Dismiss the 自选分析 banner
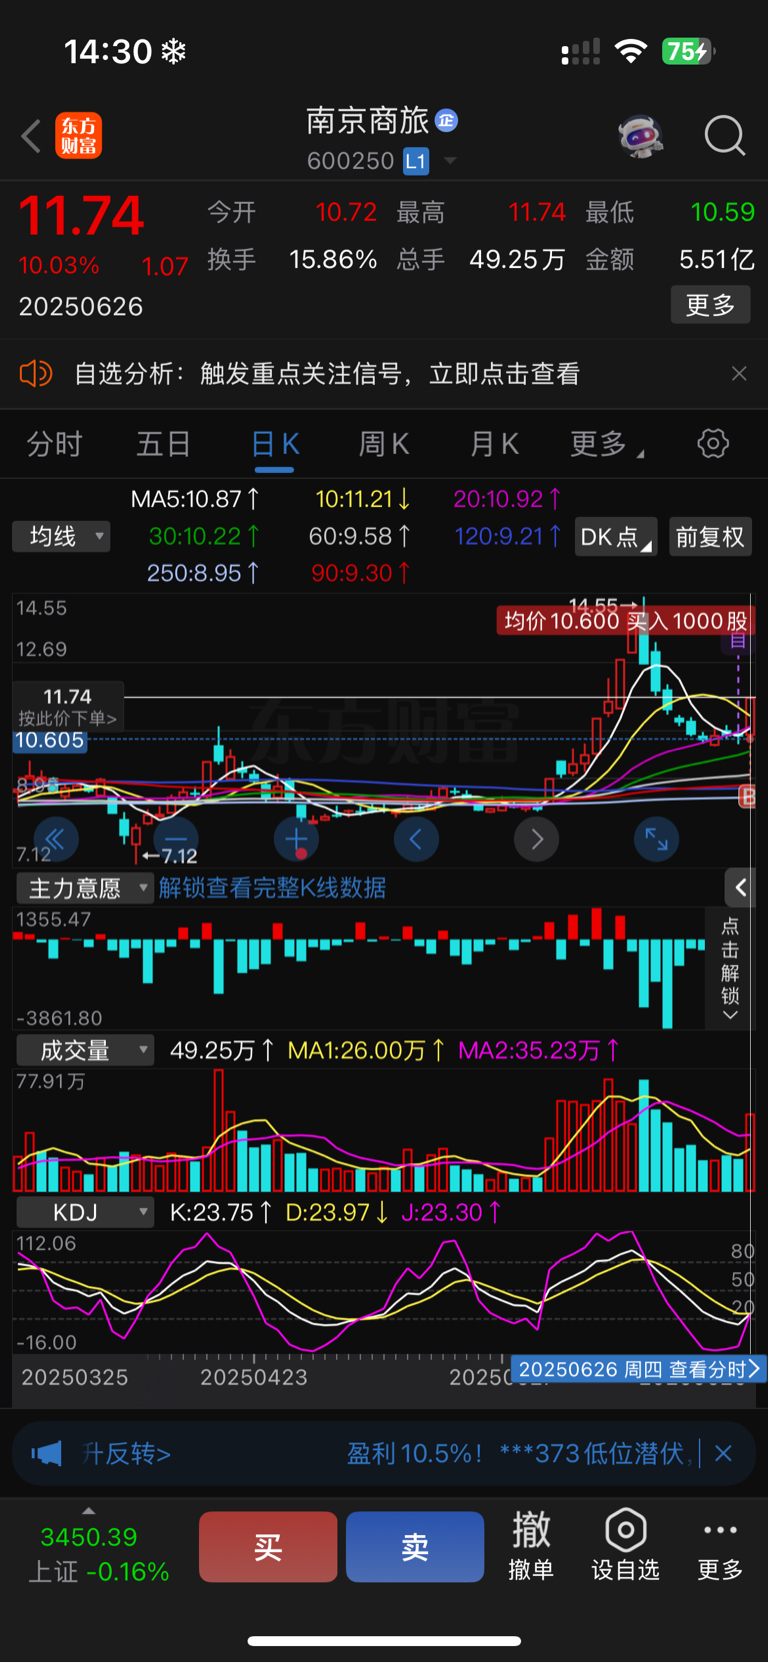The height and width of the screenshot is (1663, 768). [739, 374]
